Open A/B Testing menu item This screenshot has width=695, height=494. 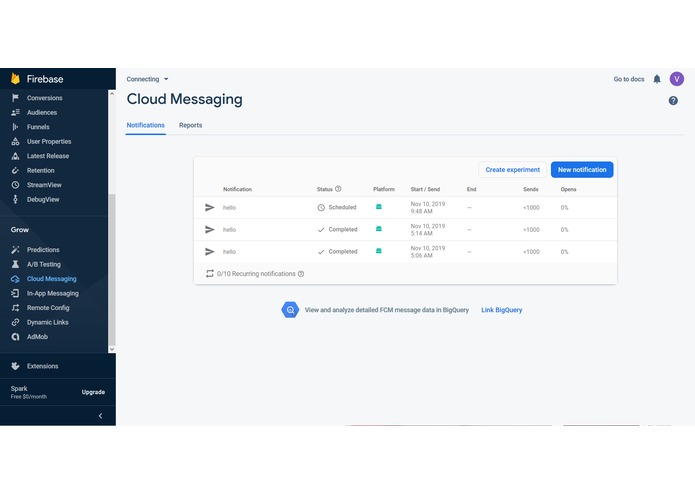43,264
